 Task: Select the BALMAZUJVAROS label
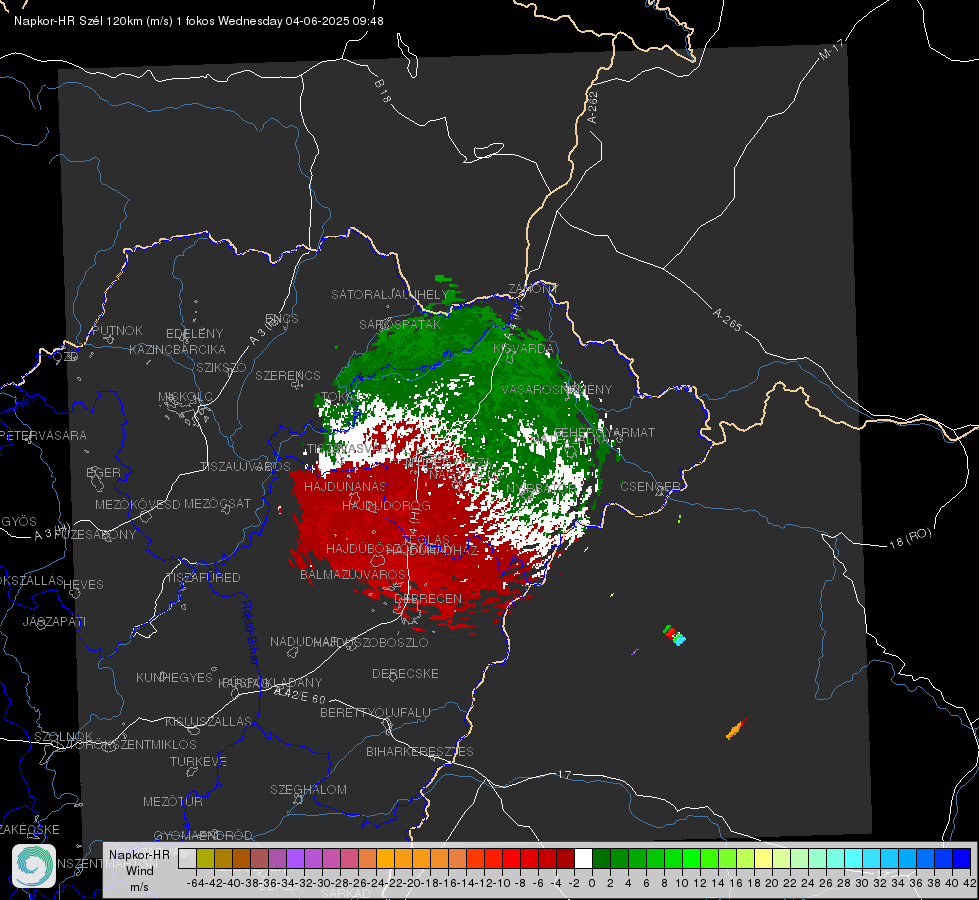point(353,575)
